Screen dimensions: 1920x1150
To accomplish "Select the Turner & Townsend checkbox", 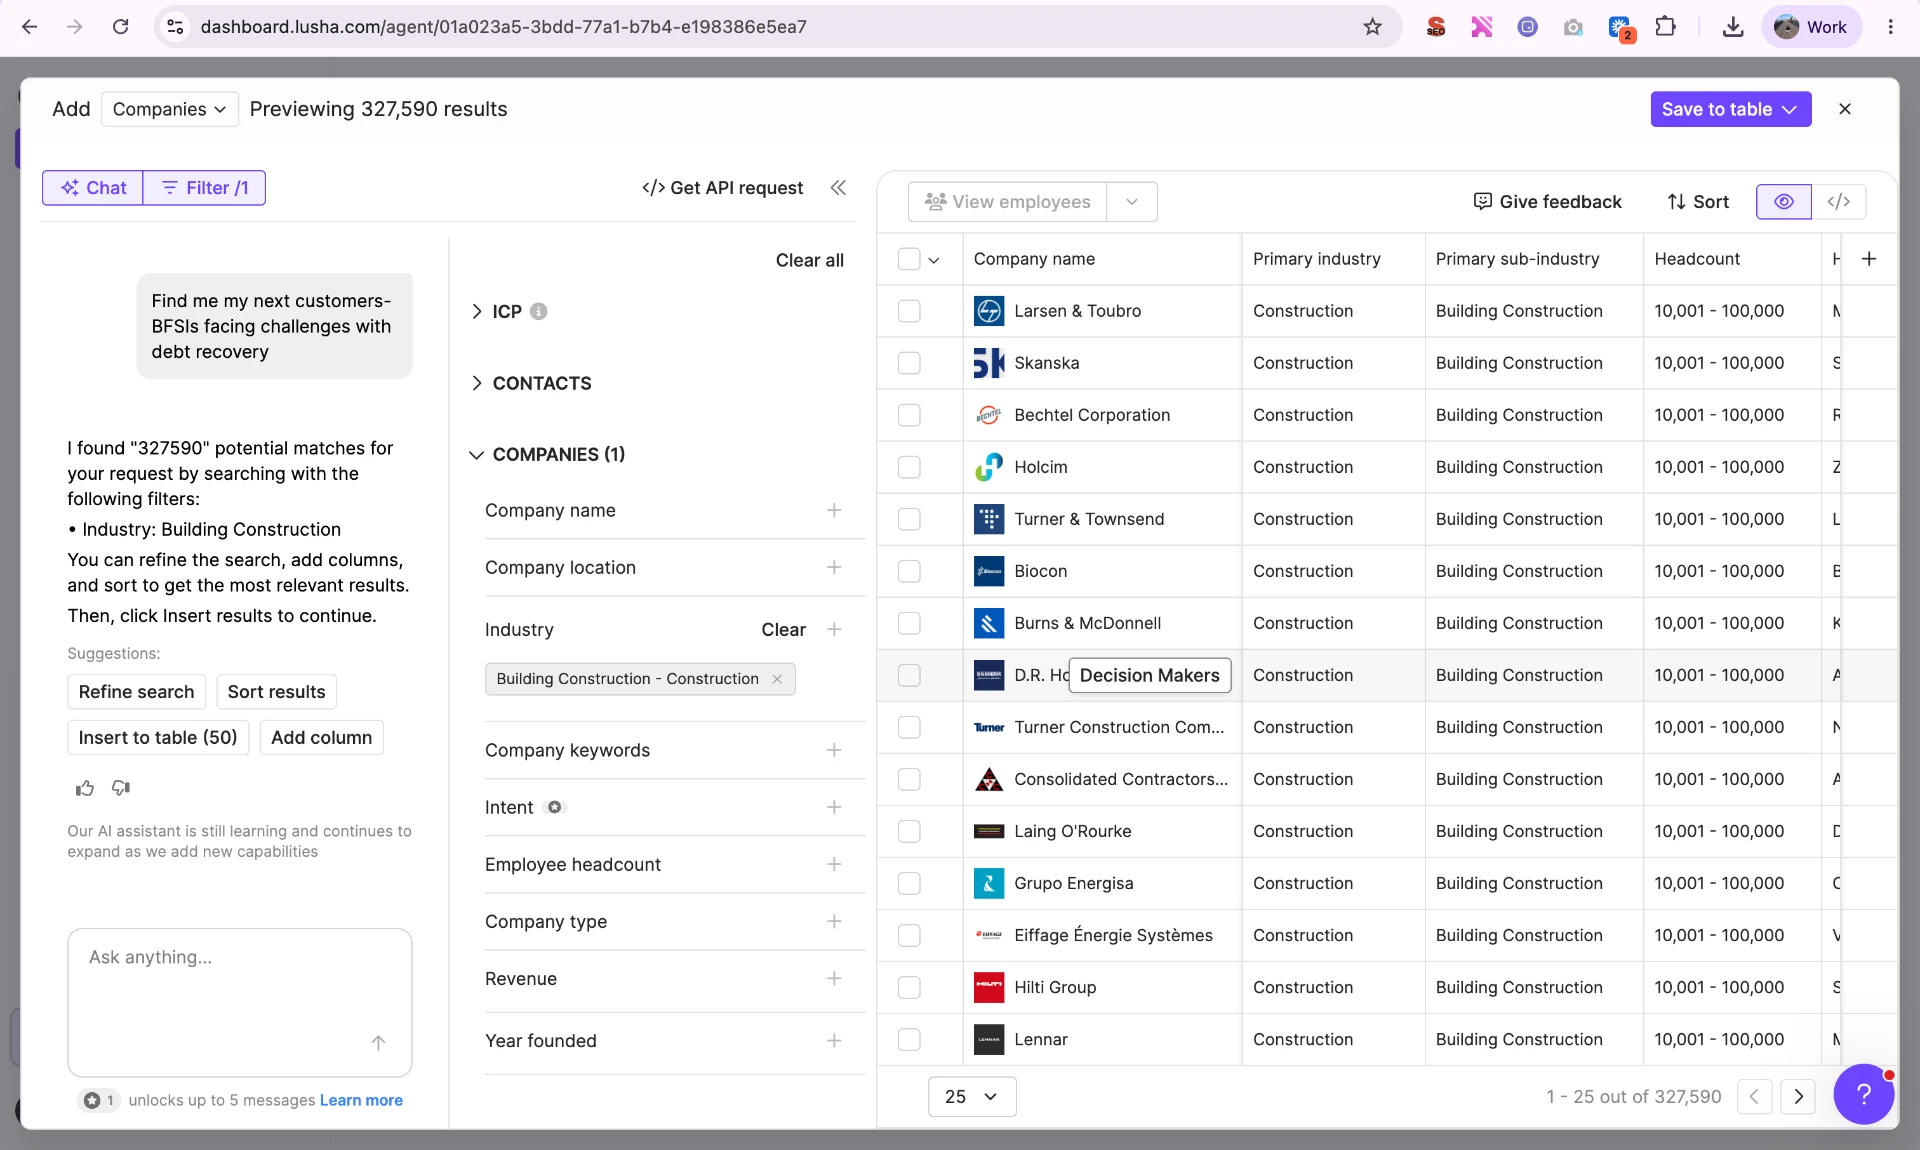I will 909,519.
